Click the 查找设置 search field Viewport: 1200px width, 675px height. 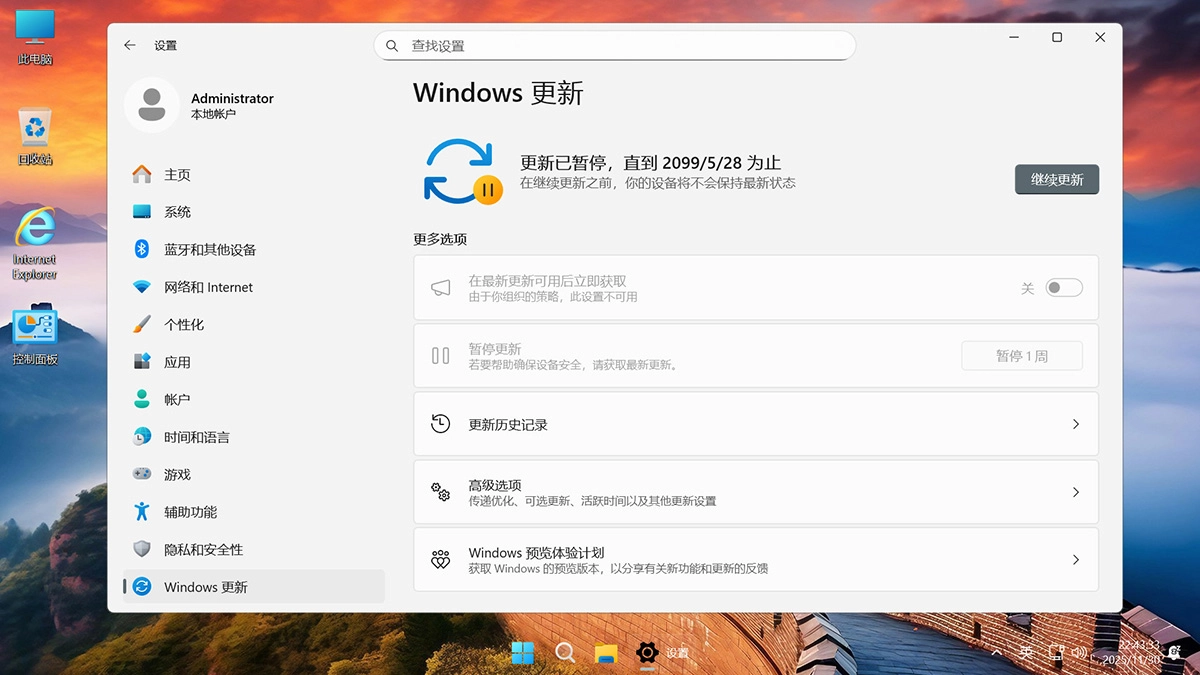click(x=615, y=45)
